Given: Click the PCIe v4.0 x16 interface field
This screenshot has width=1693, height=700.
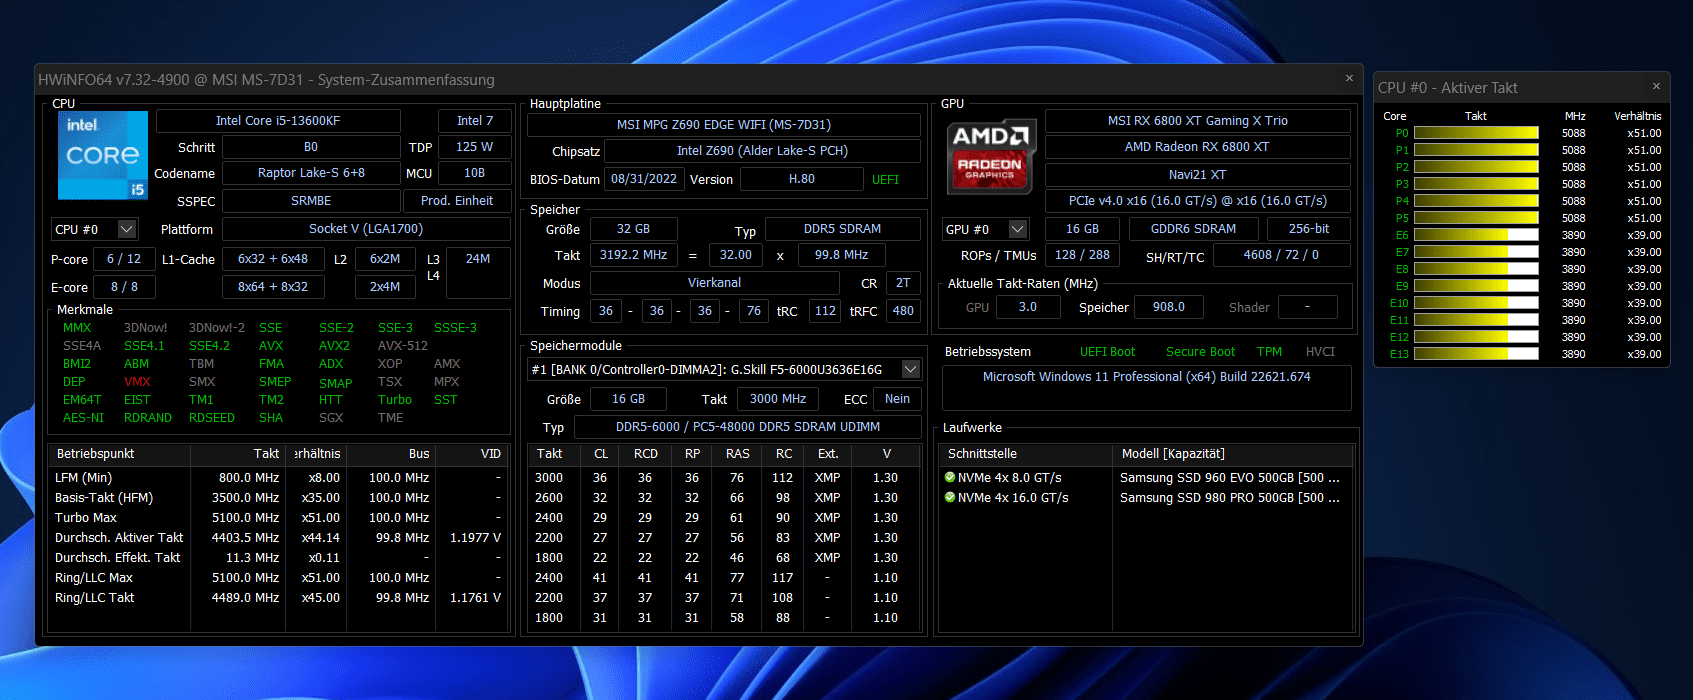Looking at the screenshot, I should point(1198,201).
